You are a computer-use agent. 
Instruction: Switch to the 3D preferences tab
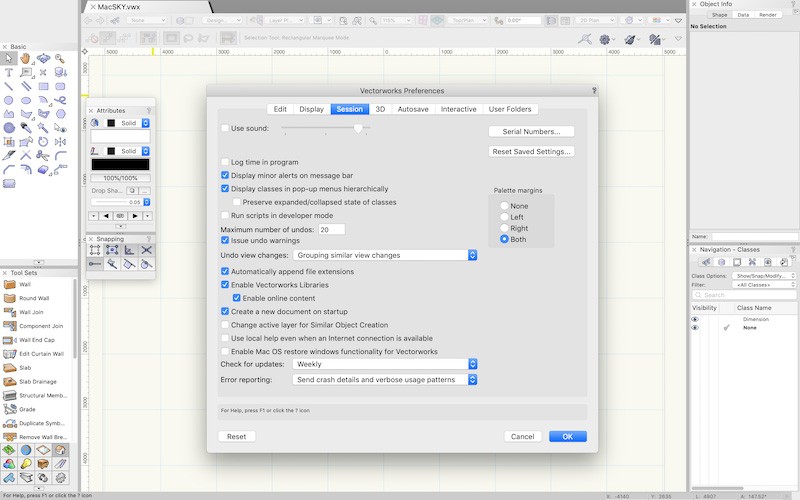coord(380,109)
